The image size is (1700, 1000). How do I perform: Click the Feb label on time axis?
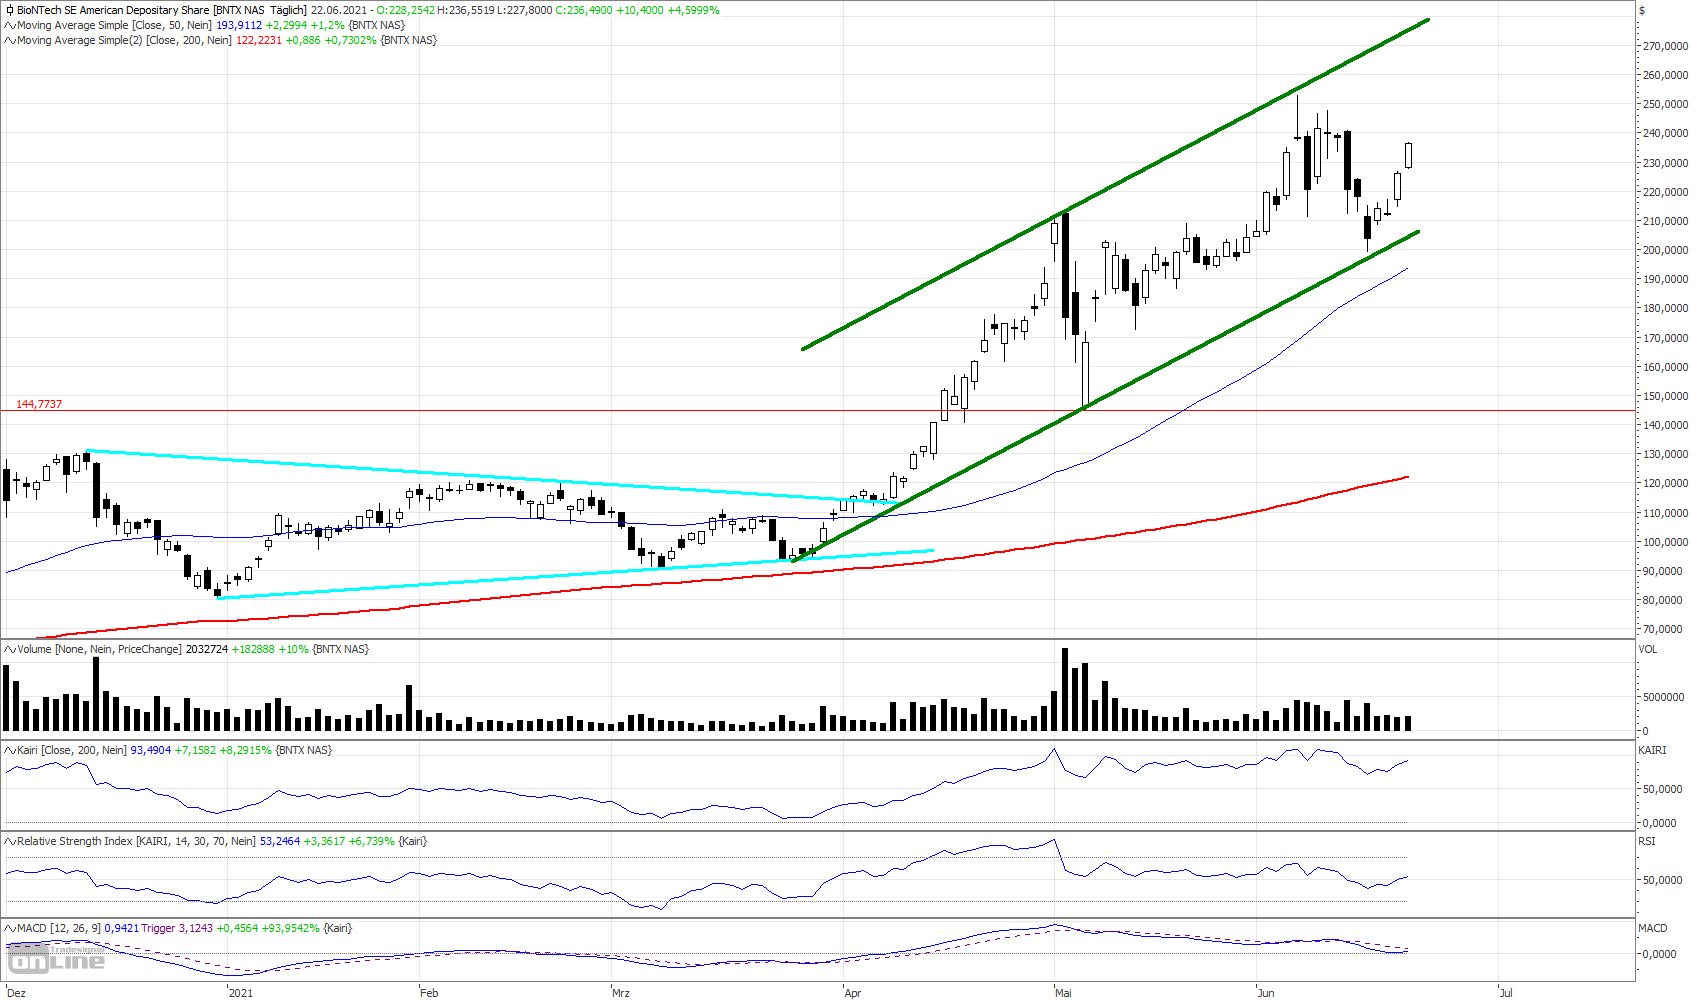(x=429, y=993)
